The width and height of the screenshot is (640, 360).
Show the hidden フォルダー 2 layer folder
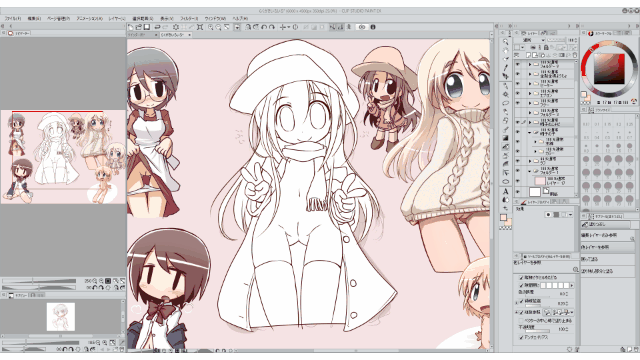pyautogui.click(x=517, y=113)
